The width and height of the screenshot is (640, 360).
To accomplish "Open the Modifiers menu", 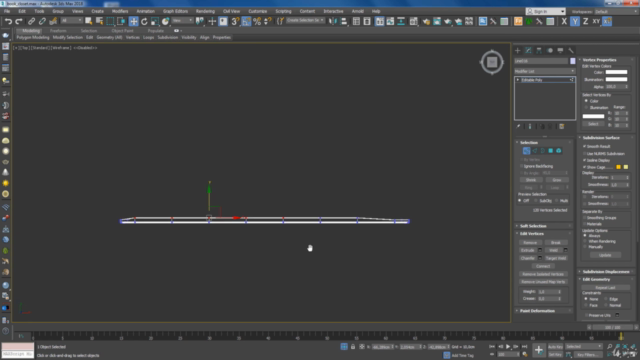I will click(x=120, y=11).
